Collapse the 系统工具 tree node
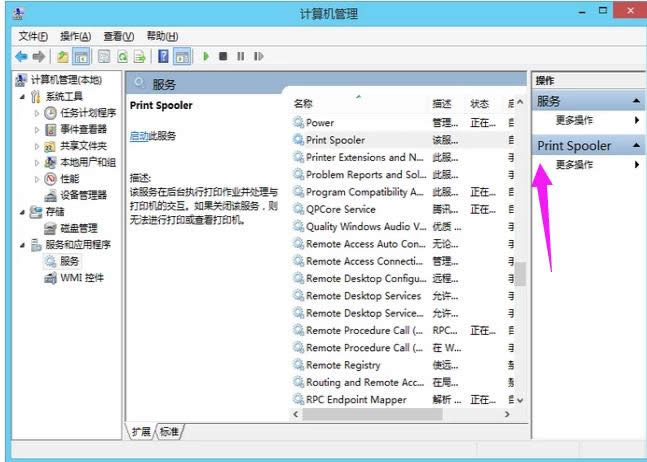Screen dimensions: 647x462 point(22,97)
